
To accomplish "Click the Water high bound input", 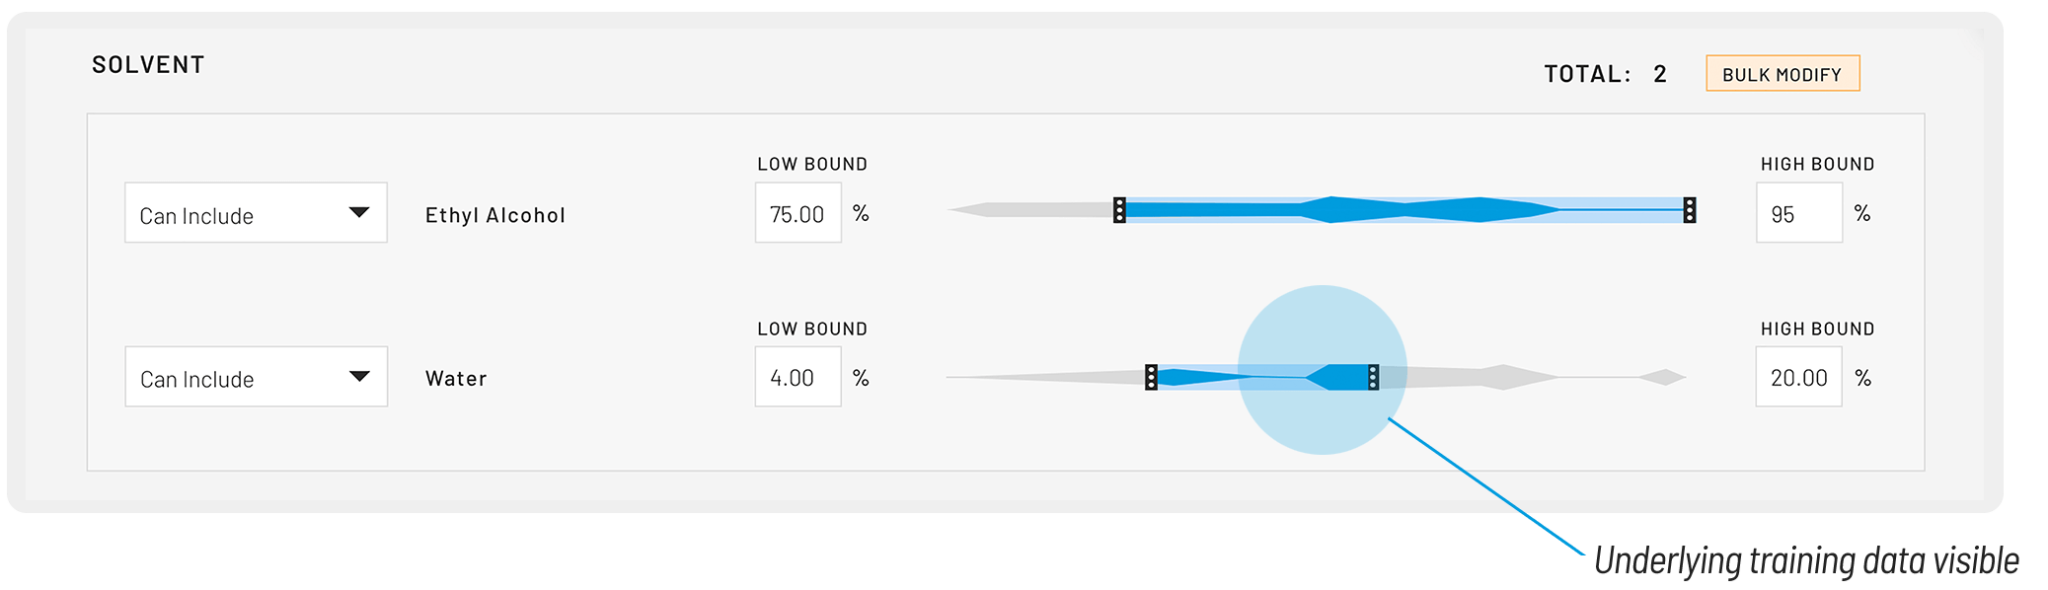I will (1798, 377).
